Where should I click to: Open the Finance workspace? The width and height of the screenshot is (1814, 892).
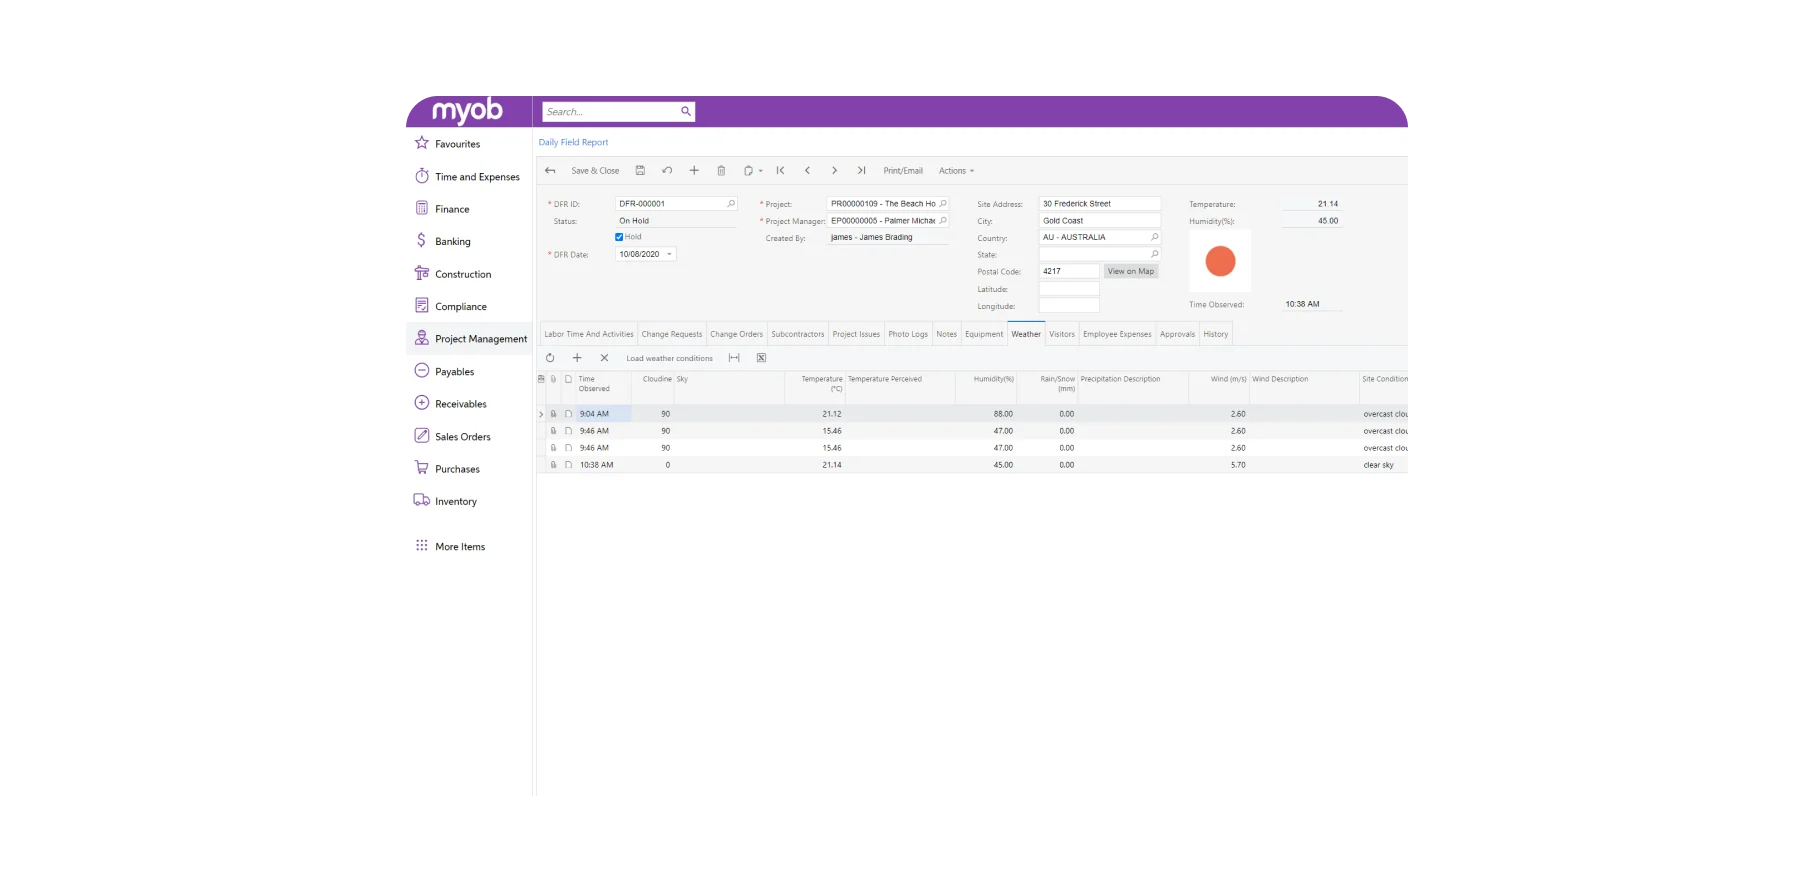(x=442, y=209)
